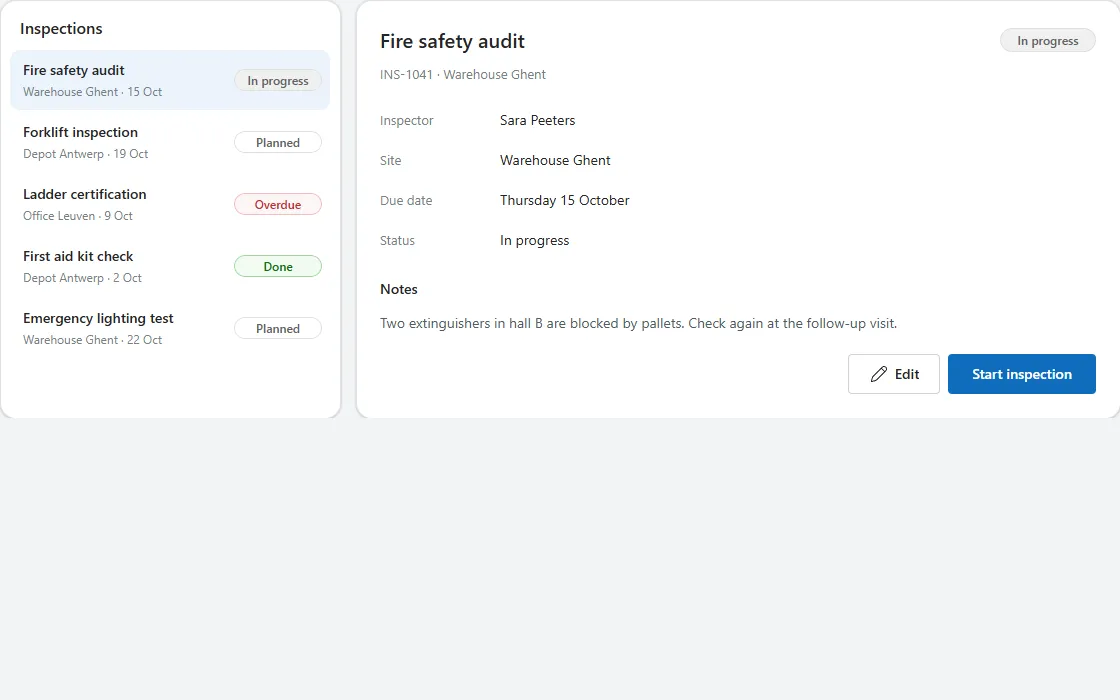1120x700 pixels.
Task: Select the First aid kit check entry
Action: [170, 266]
